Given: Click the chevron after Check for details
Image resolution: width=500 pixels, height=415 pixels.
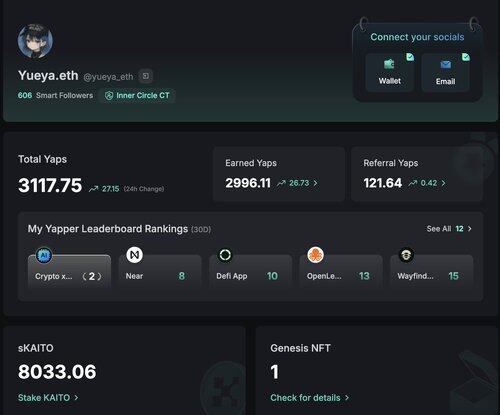Looking at the screenshot, I should click(347, 398).
